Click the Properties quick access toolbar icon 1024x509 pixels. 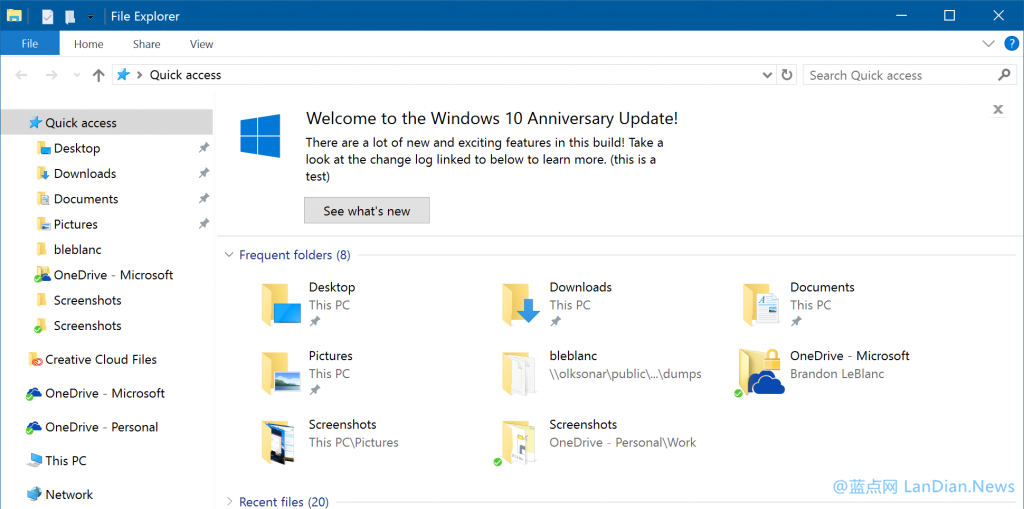pos(48,16)
